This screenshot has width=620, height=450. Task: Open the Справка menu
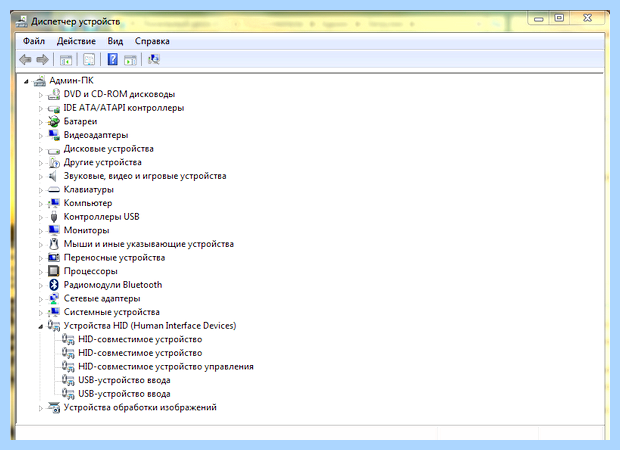[x=152, y=41]
